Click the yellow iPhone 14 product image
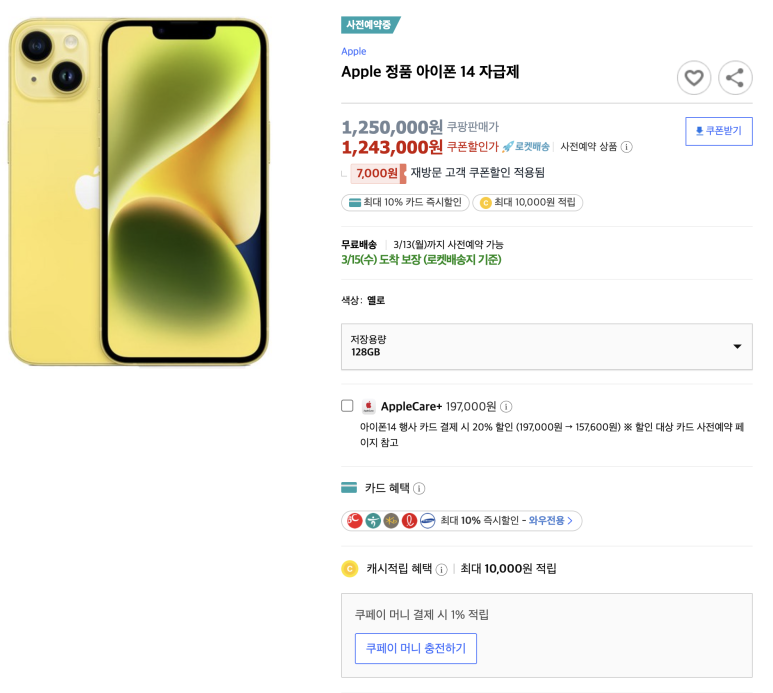The image size is (773, 693). (x=139, y=192)
